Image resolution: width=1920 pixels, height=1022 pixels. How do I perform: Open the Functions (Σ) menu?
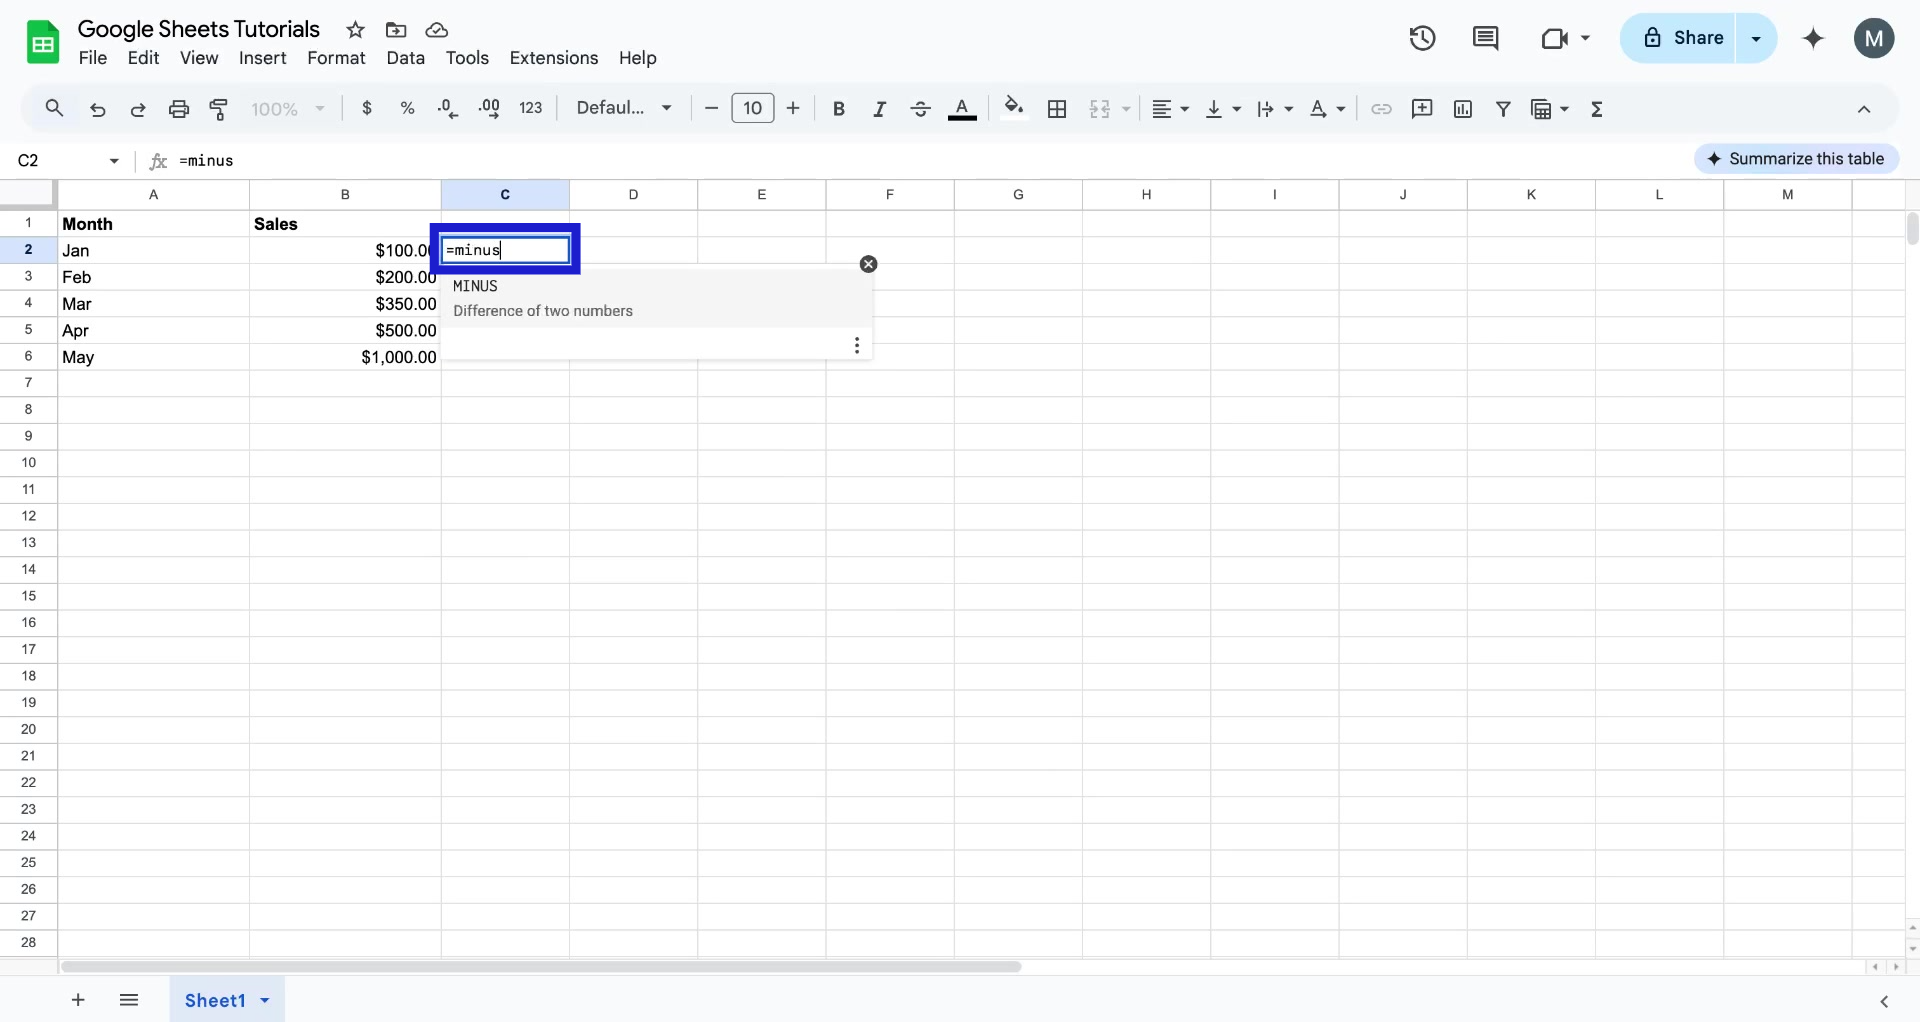[1597, 108]
